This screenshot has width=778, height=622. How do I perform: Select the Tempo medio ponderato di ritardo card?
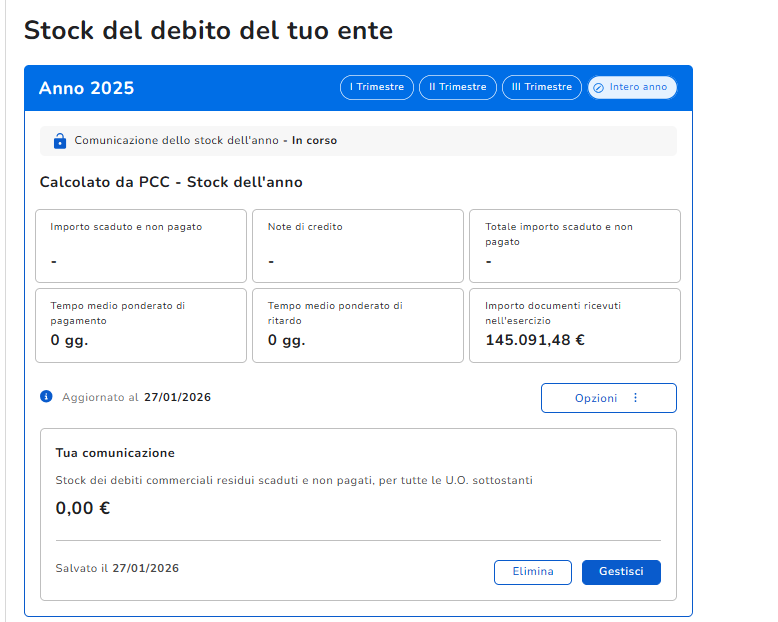357,325
